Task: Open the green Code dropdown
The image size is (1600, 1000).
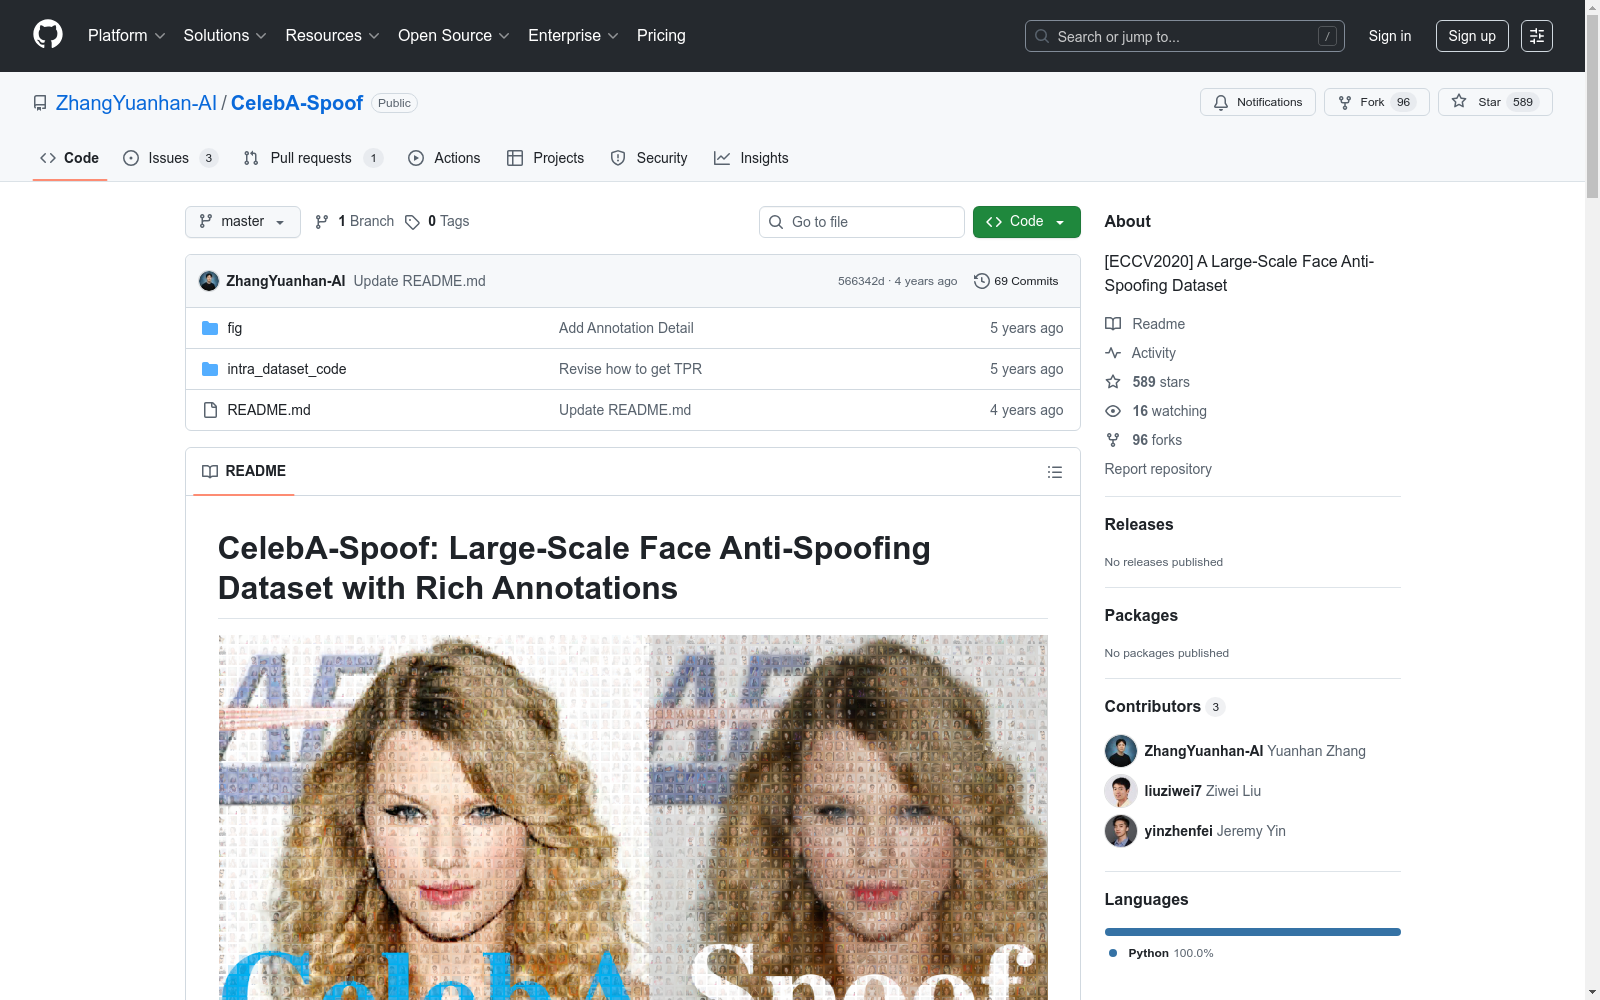Action: tap(1027, 222)
